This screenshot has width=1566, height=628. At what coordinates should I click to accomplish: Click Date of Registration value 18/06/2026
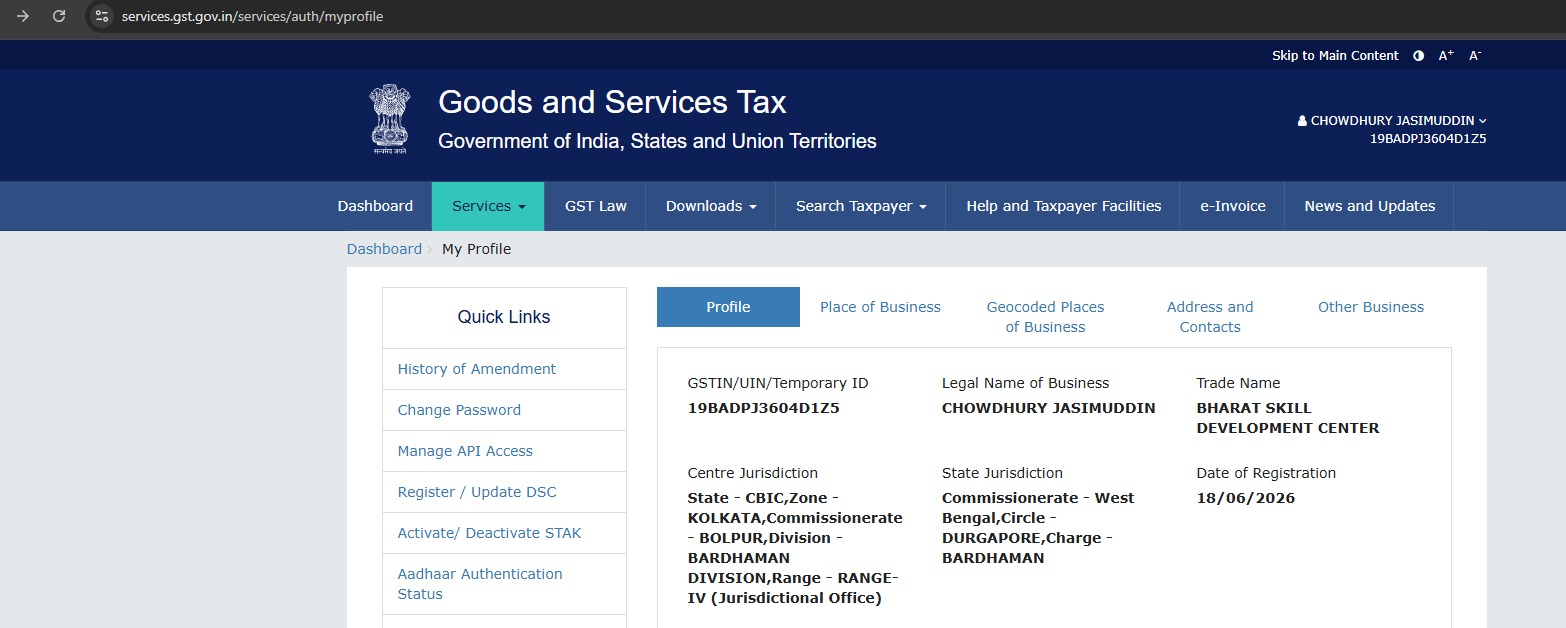click(x=1245, y=498)
